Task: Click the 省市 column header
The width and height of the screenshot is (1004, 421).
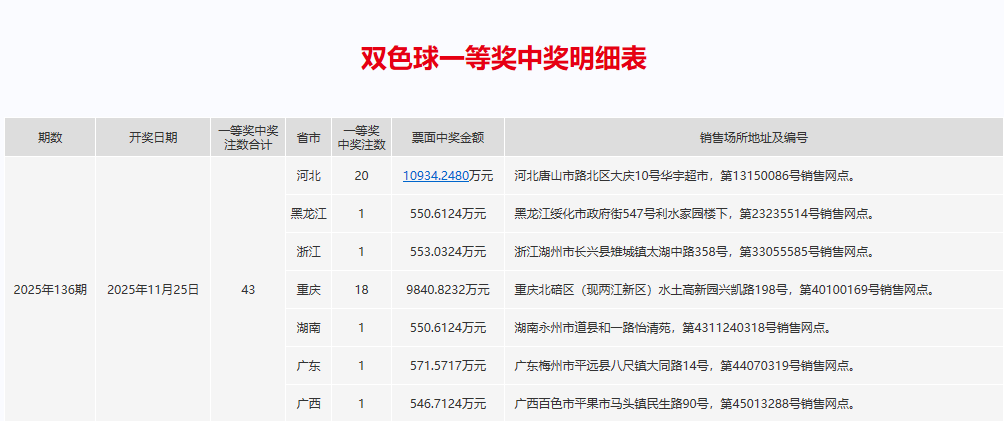Action: click(x=308, y=138)
